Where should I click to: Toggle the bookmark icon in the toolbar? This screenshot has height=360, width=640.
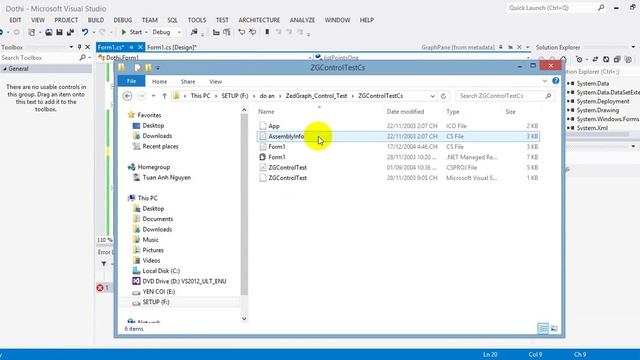(x=267, y=32)
